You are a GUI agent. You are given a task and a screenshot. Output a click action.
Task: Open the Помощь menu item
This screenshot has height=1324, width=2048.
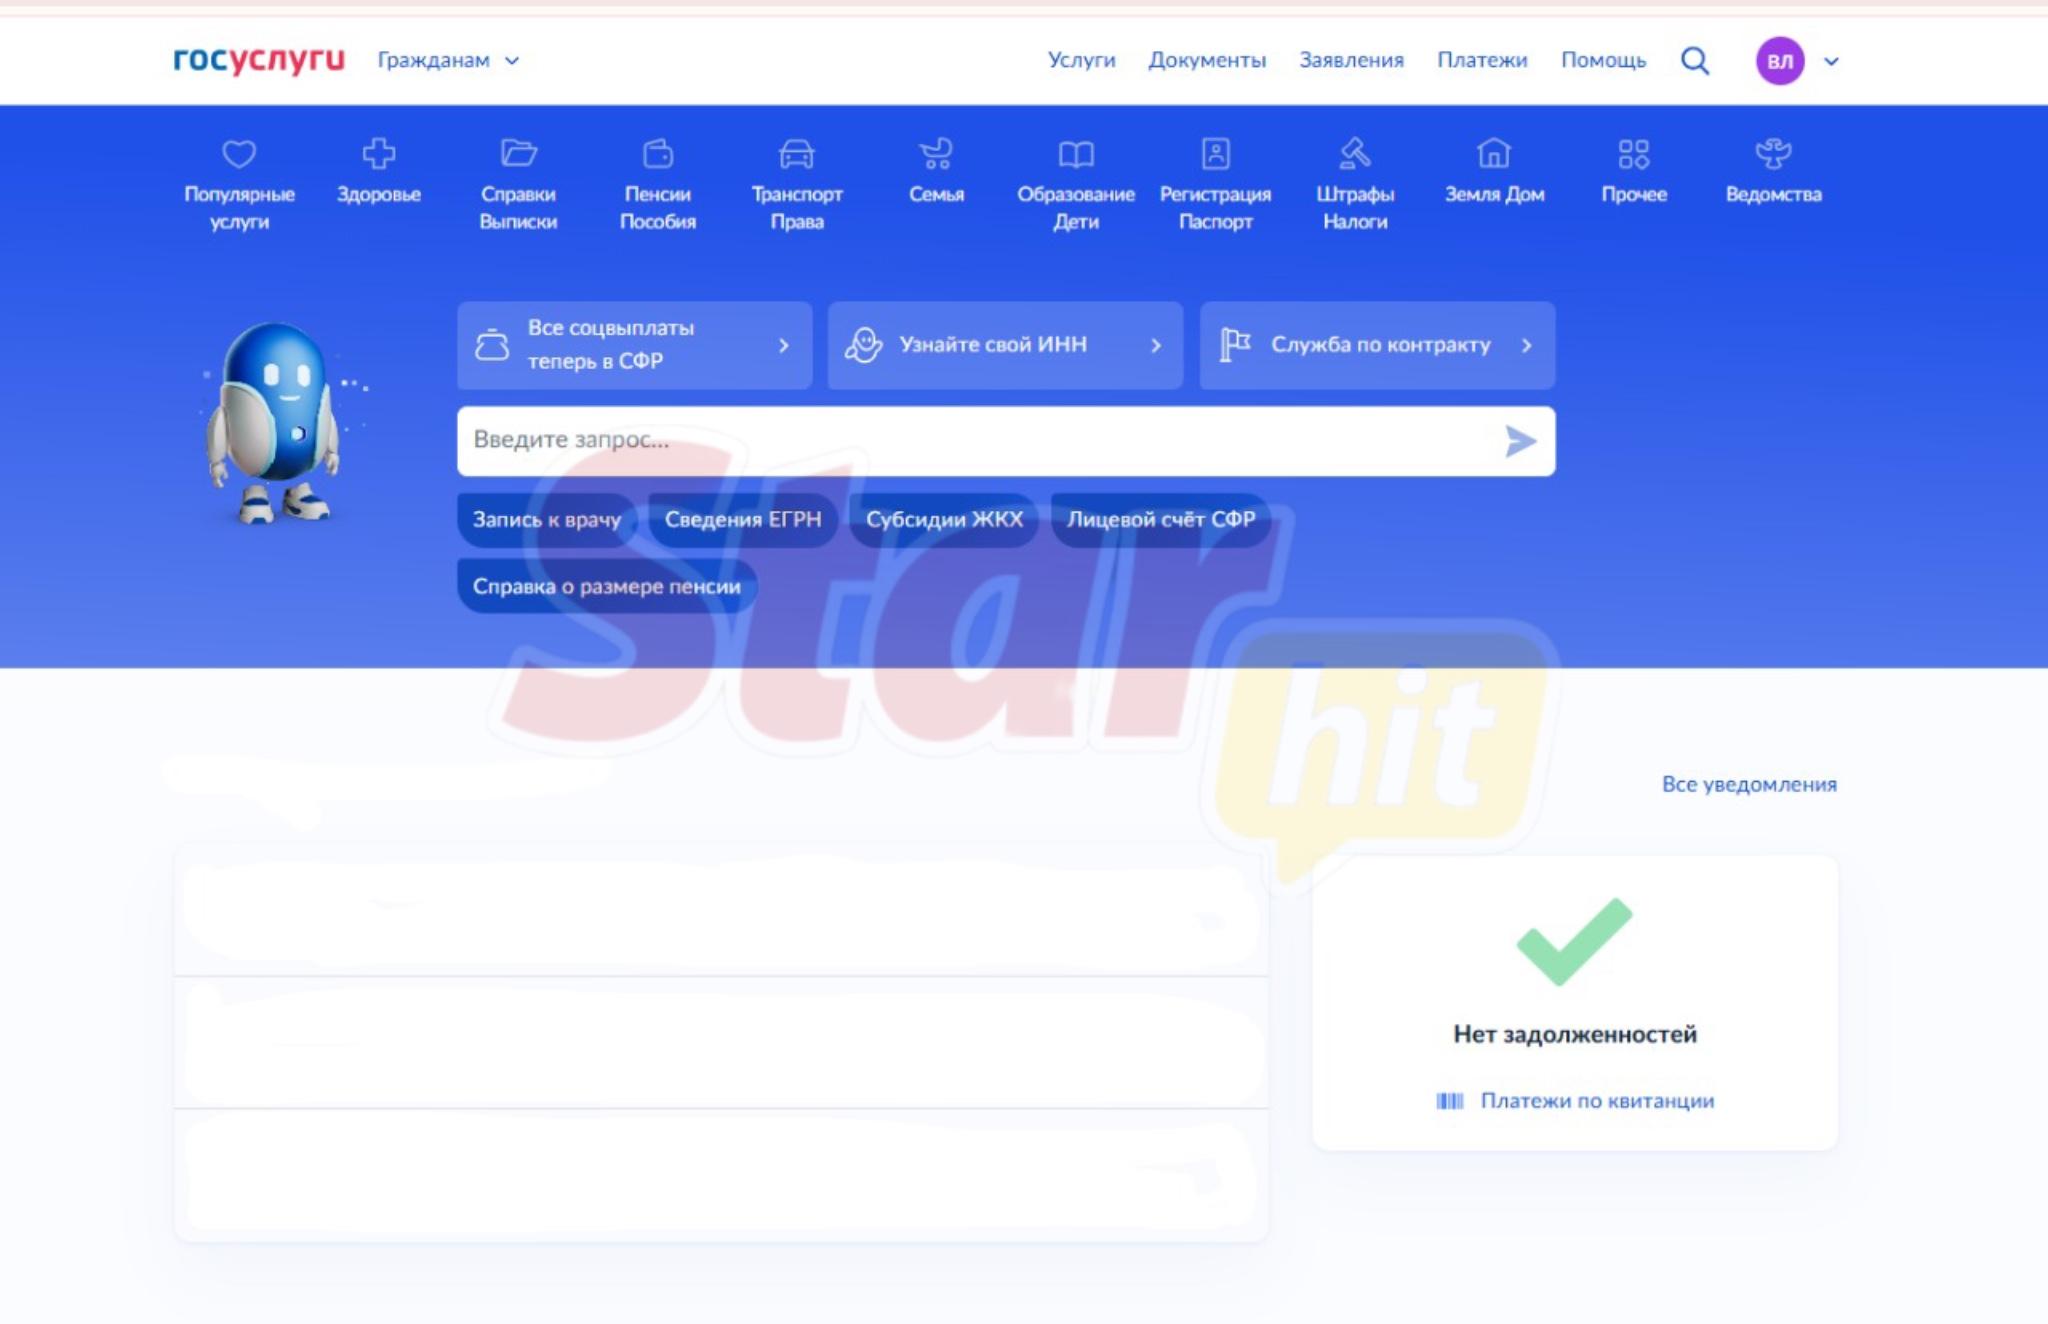tap(1603, 60)
